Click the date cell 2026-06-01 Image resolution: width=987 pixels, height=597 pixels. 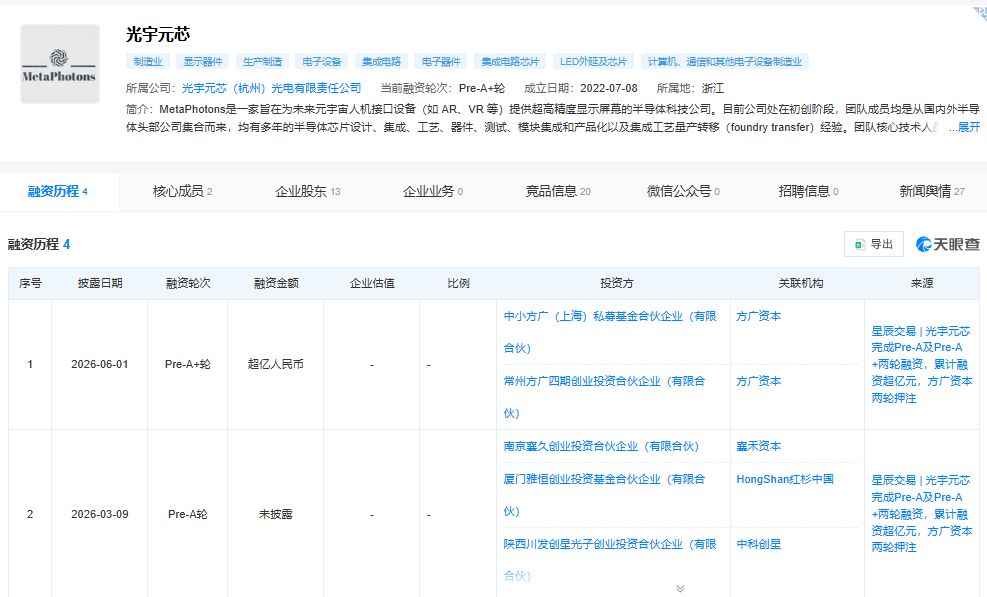(x=99, y=365)
